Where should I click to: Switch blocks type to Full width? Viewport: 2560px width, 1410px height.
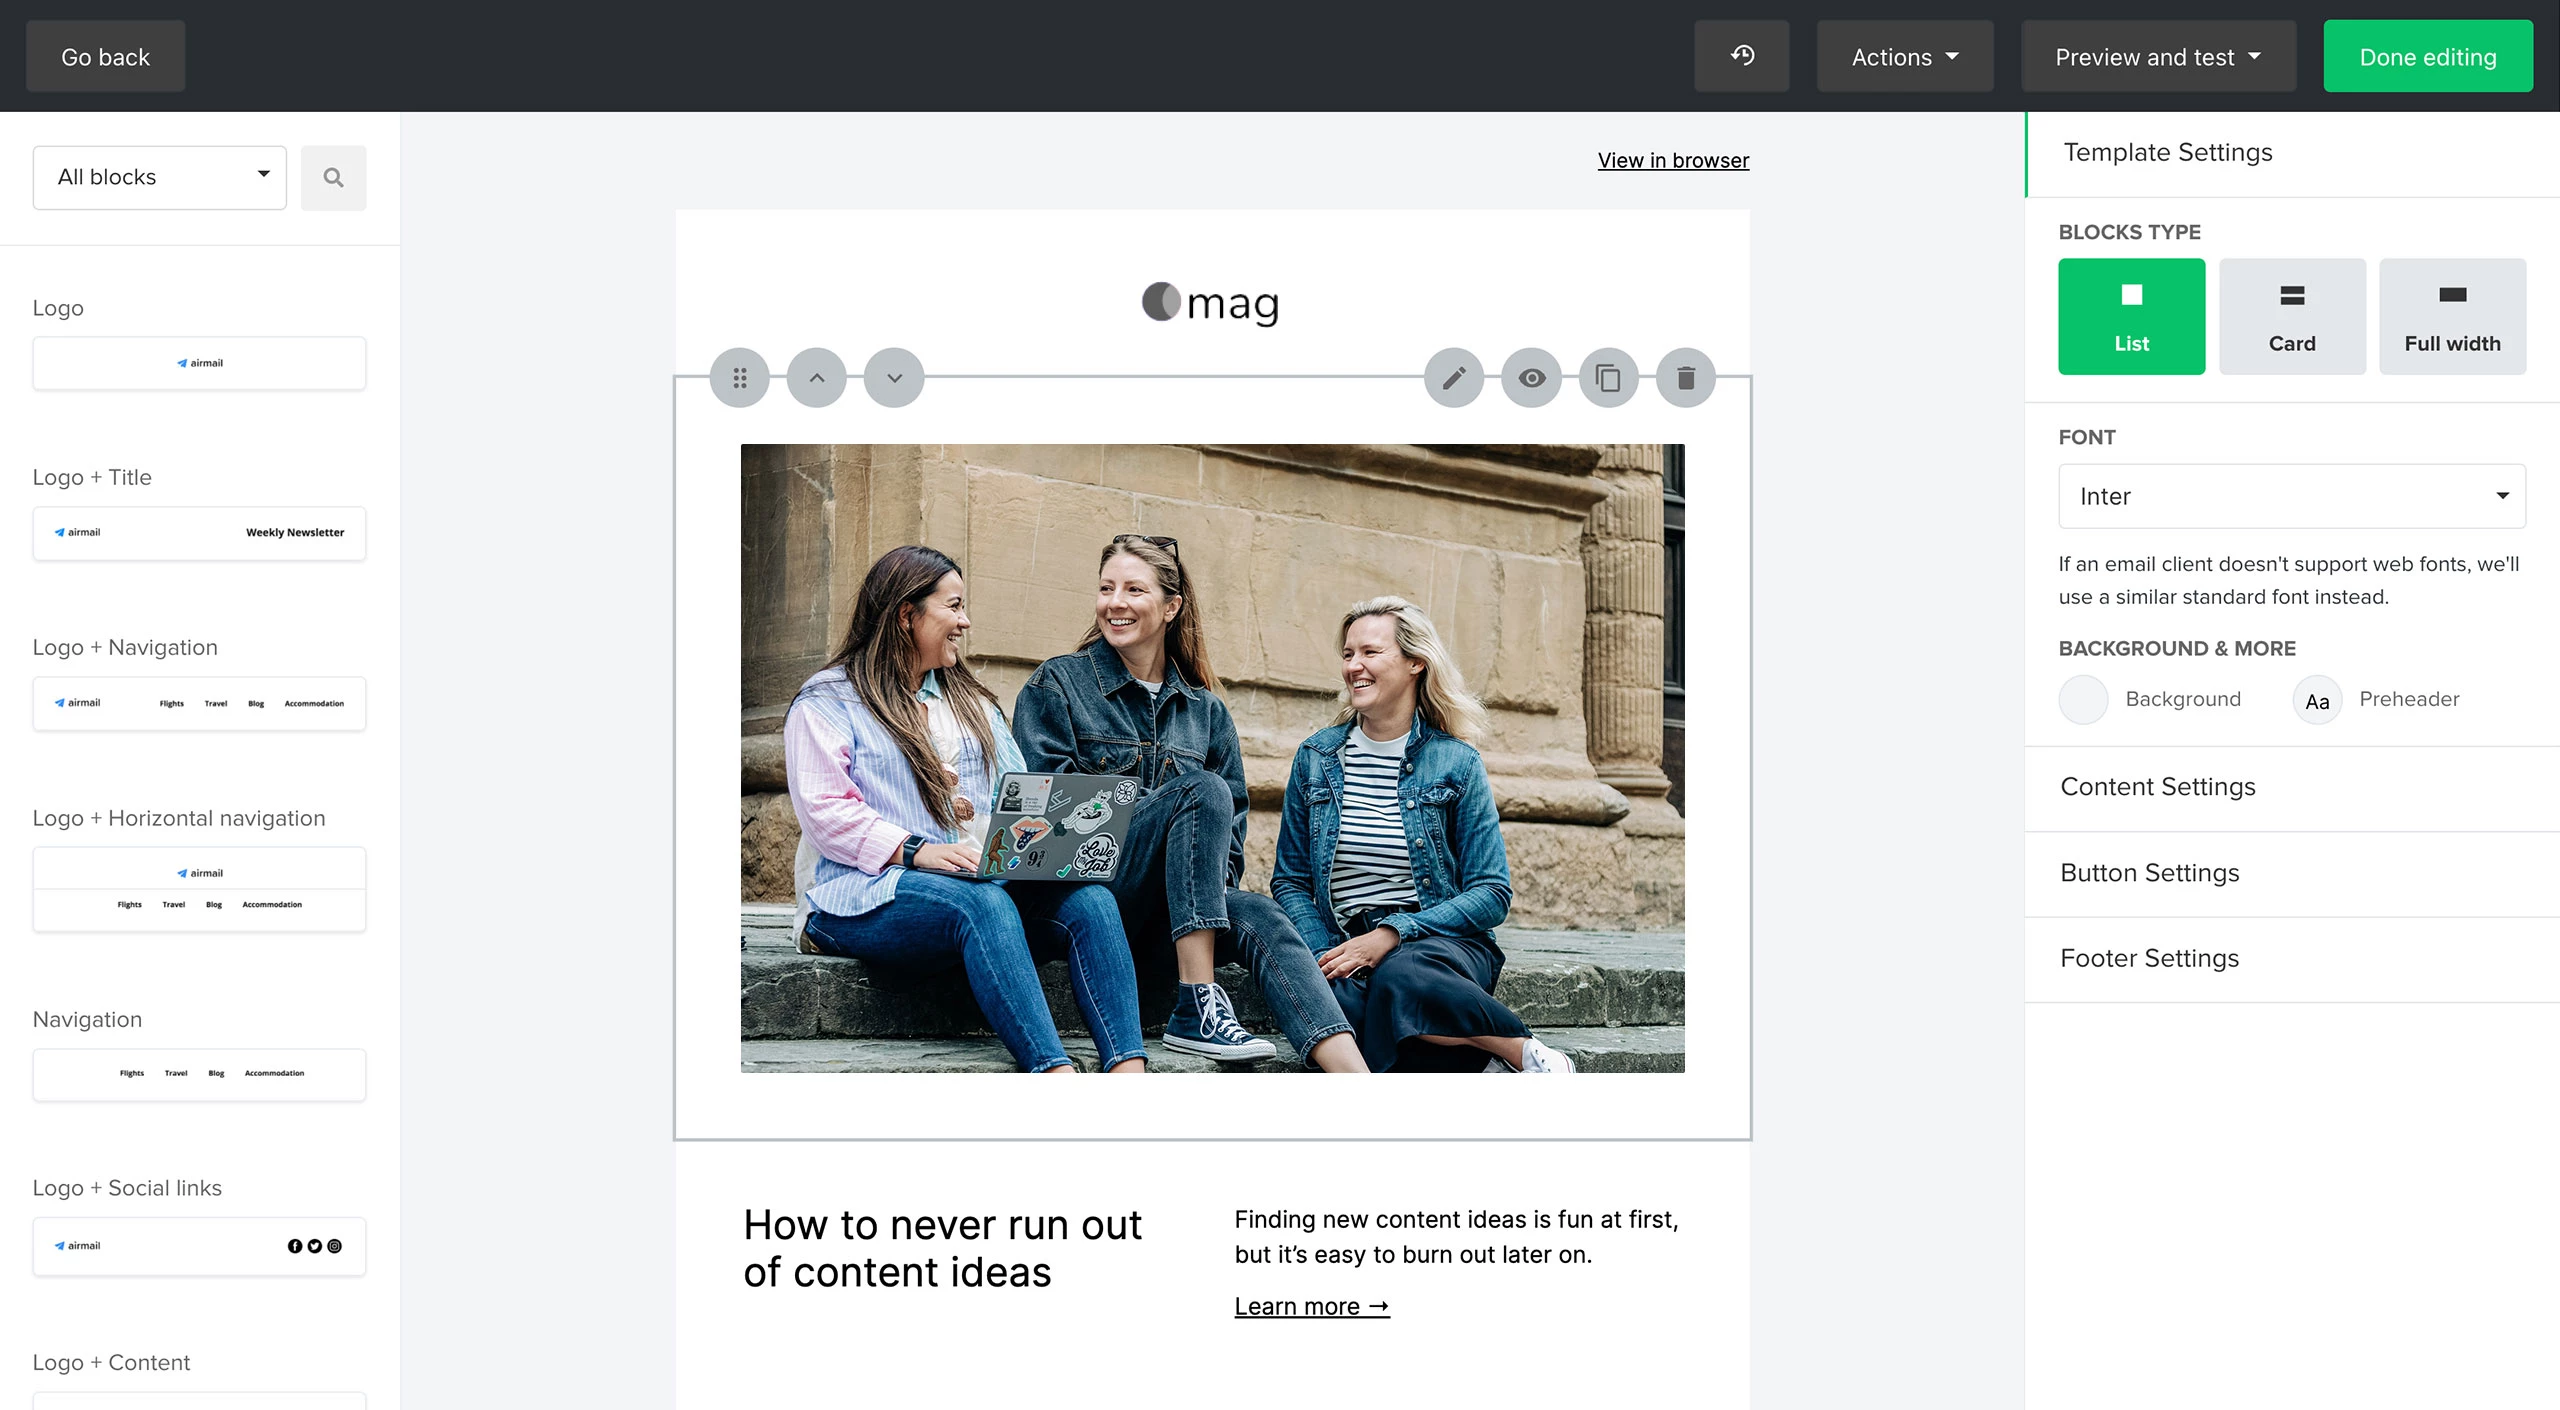(2452, 316)
